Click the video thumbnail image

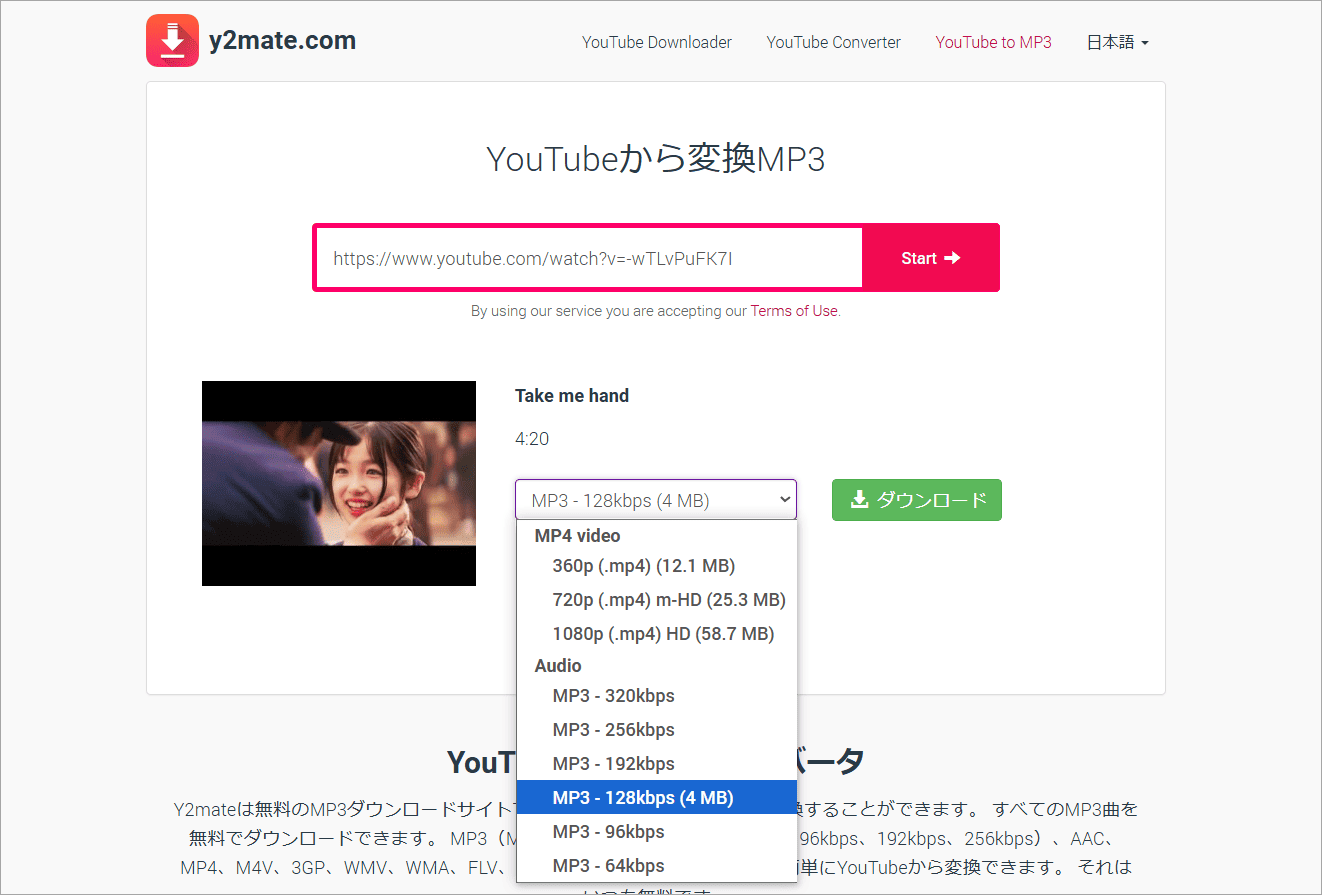339,483
